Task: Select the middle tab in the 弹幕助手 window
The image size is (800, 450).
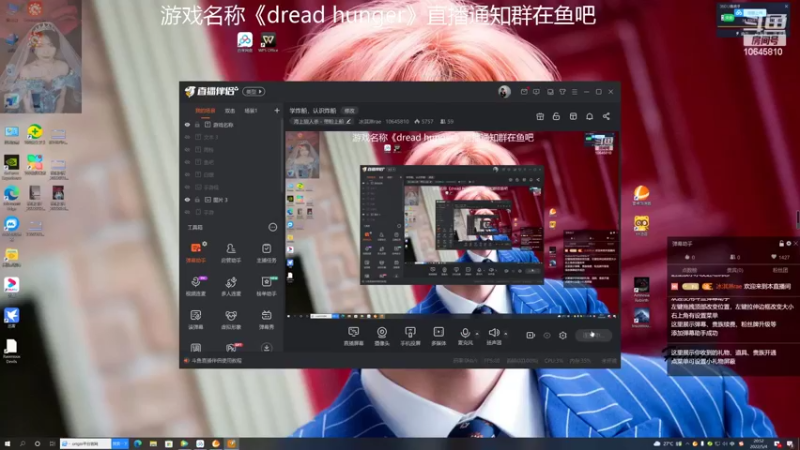Action: click(735, 270)
